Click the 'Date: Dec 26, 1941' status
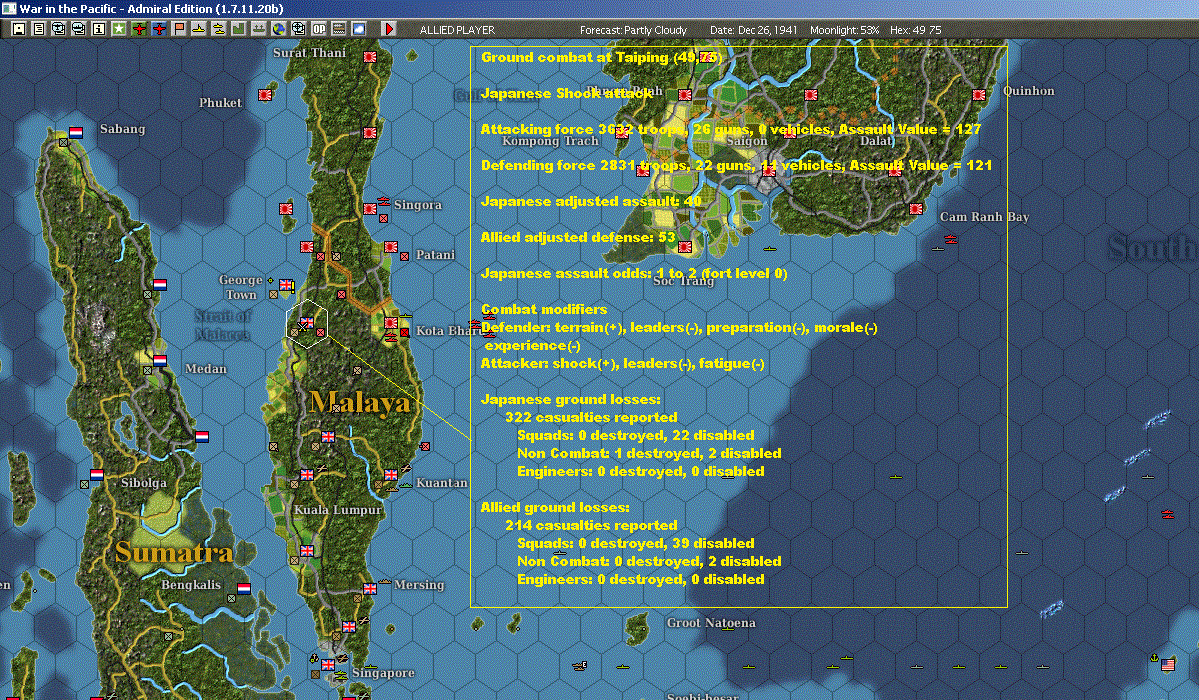The width and height of the screenshot is (1199, 700). click(x=753, y=30)
